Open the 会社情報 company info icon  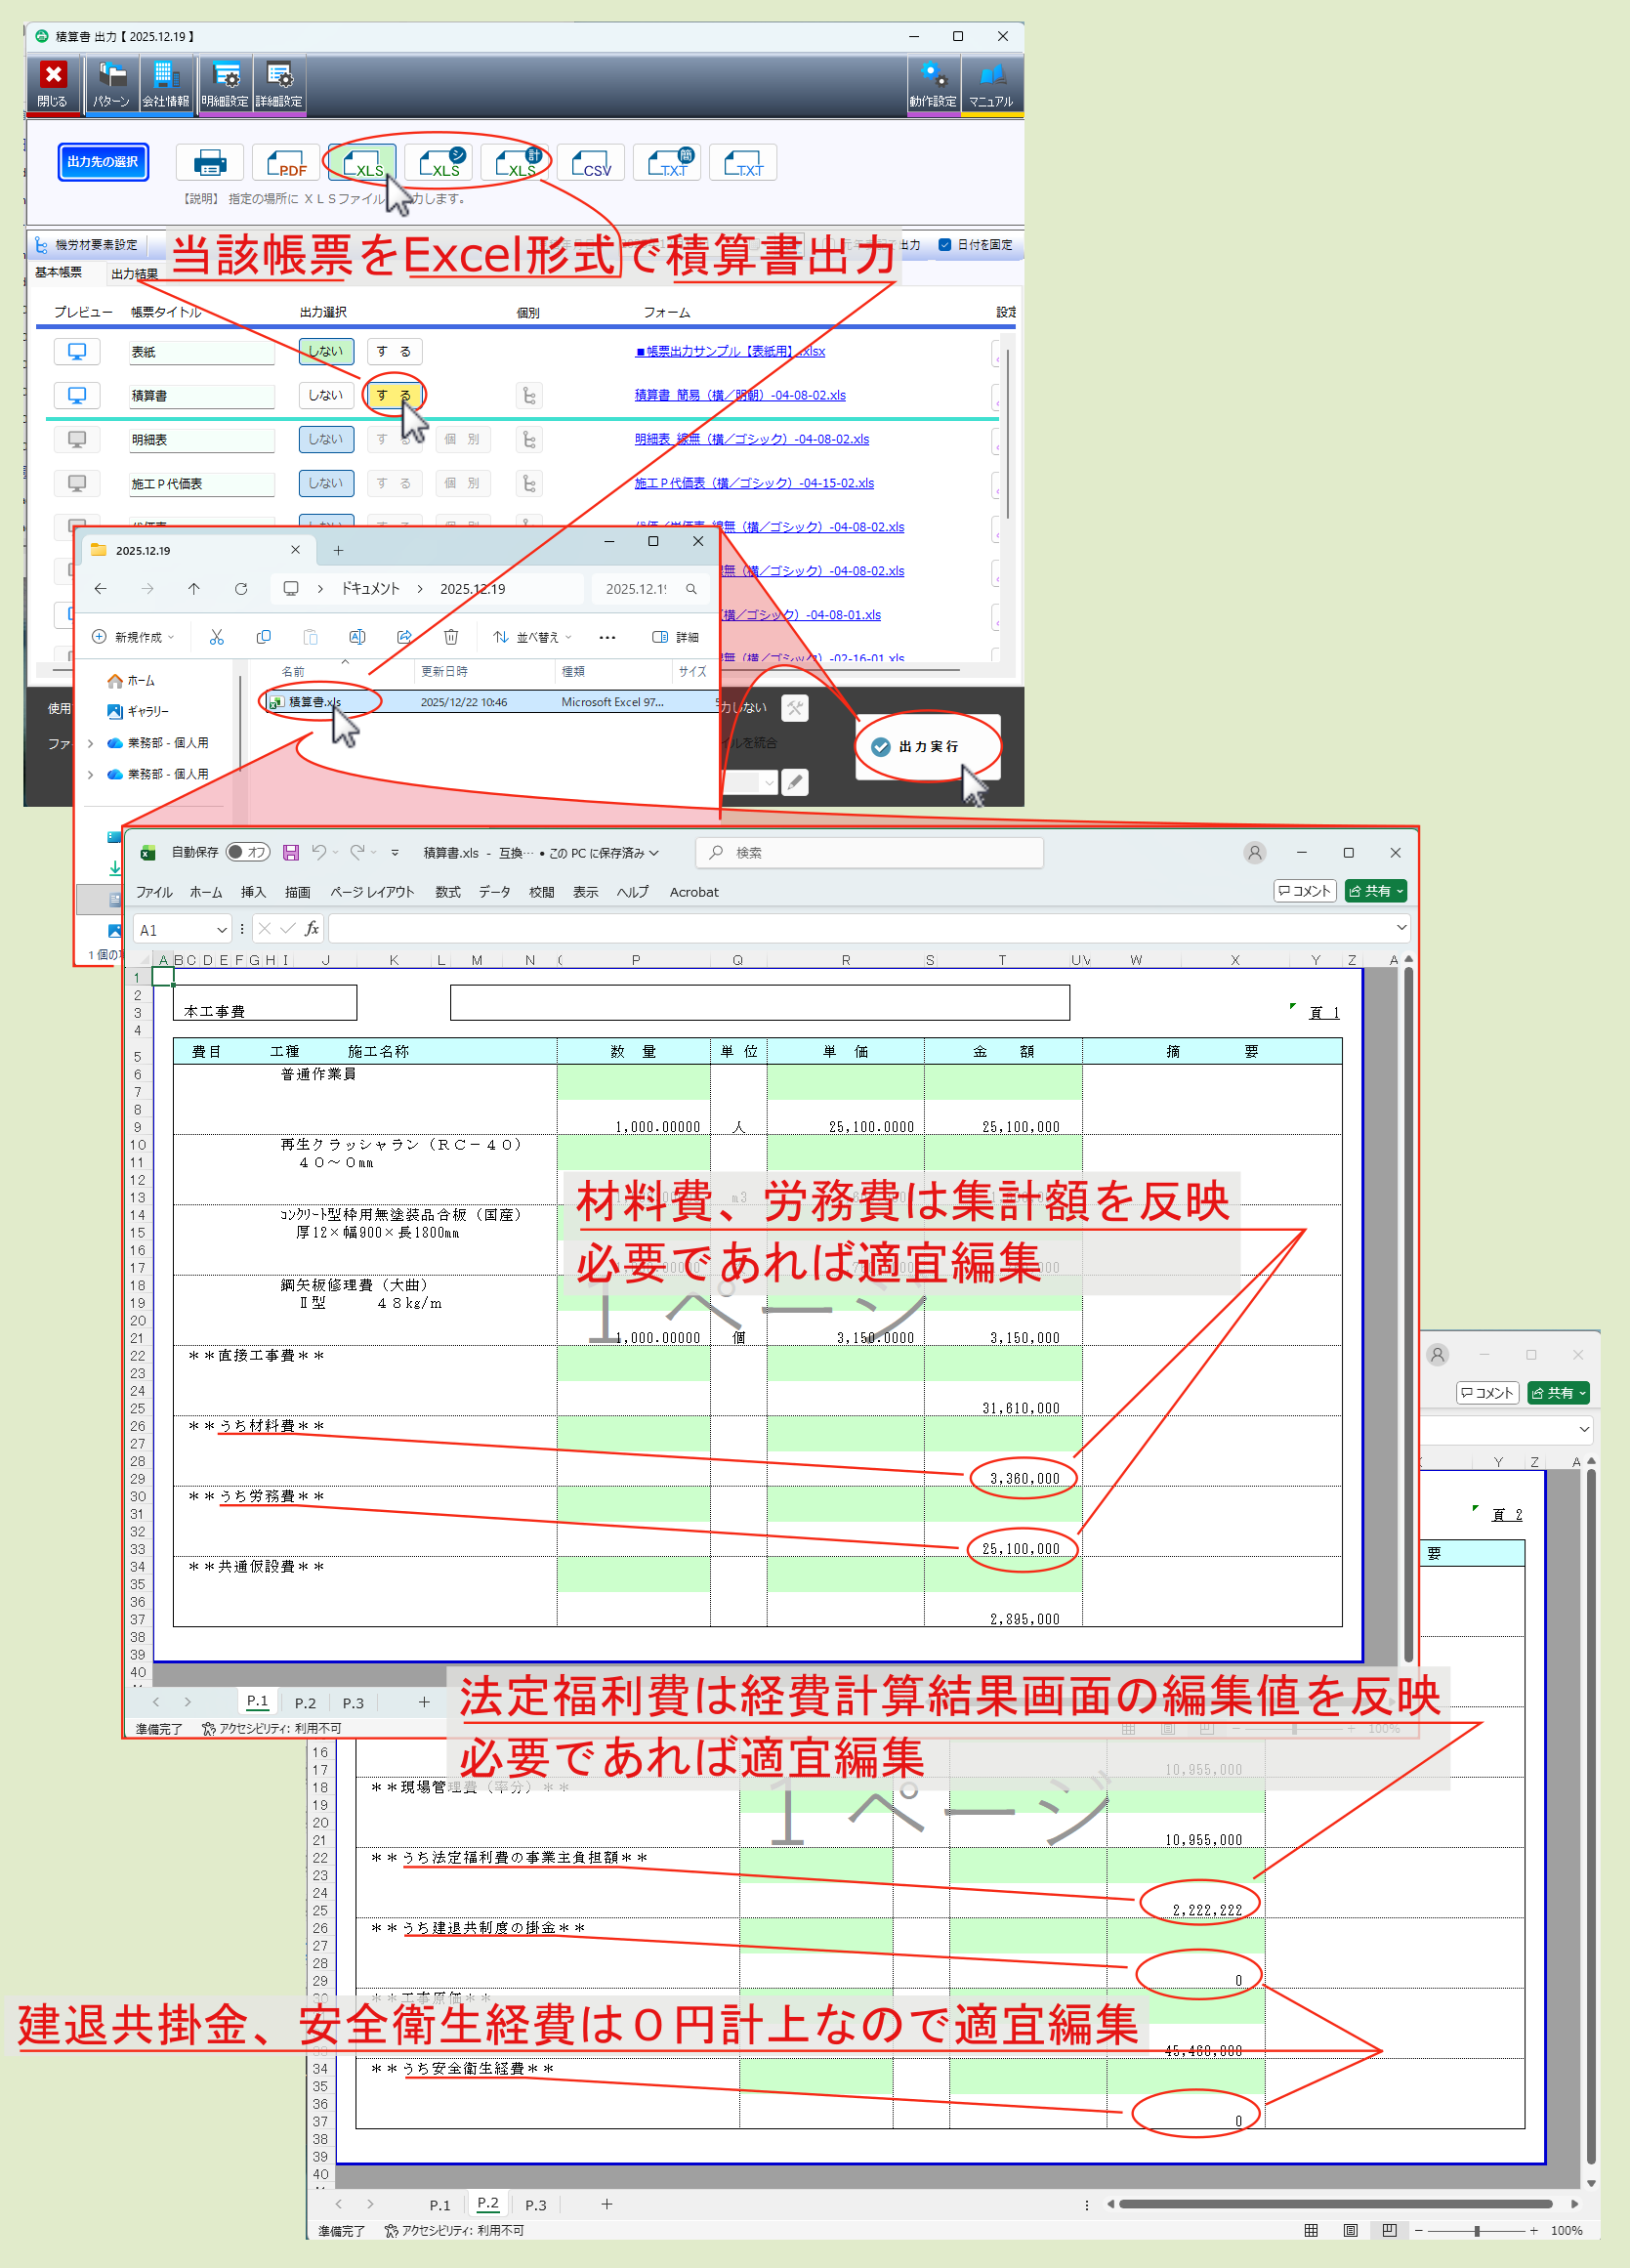point(165,83)
